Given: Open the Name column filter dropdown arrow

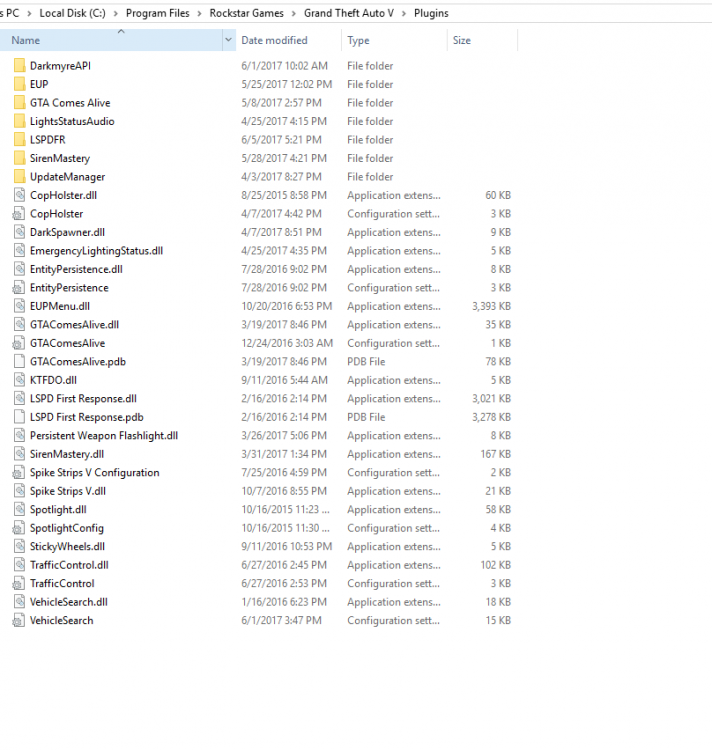Looking at the screenshot, I should coord(229,40).
